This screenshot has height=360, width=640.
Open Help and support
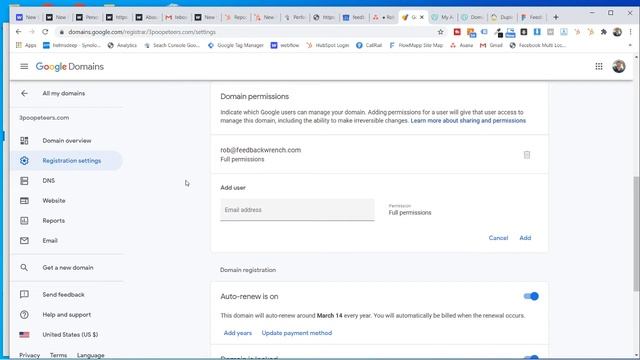(x=67, y=314)
